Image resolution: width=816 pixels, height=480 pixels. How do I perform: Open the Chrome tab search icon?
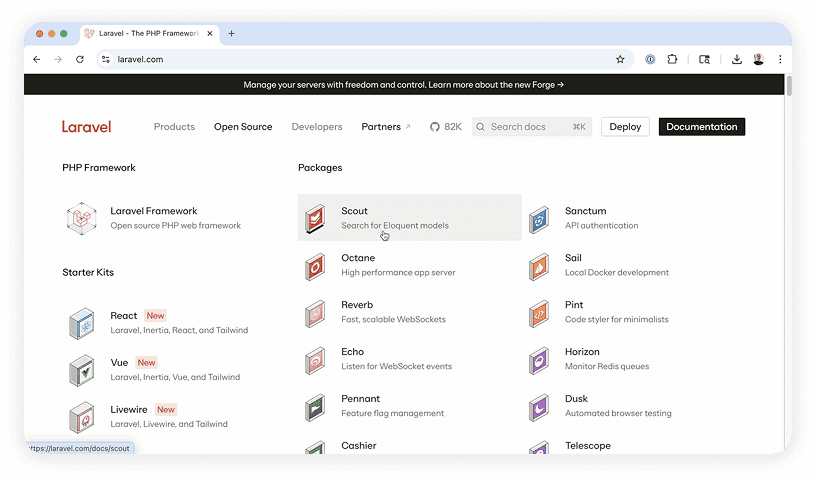pyautogui.click(x=704, y=59)
